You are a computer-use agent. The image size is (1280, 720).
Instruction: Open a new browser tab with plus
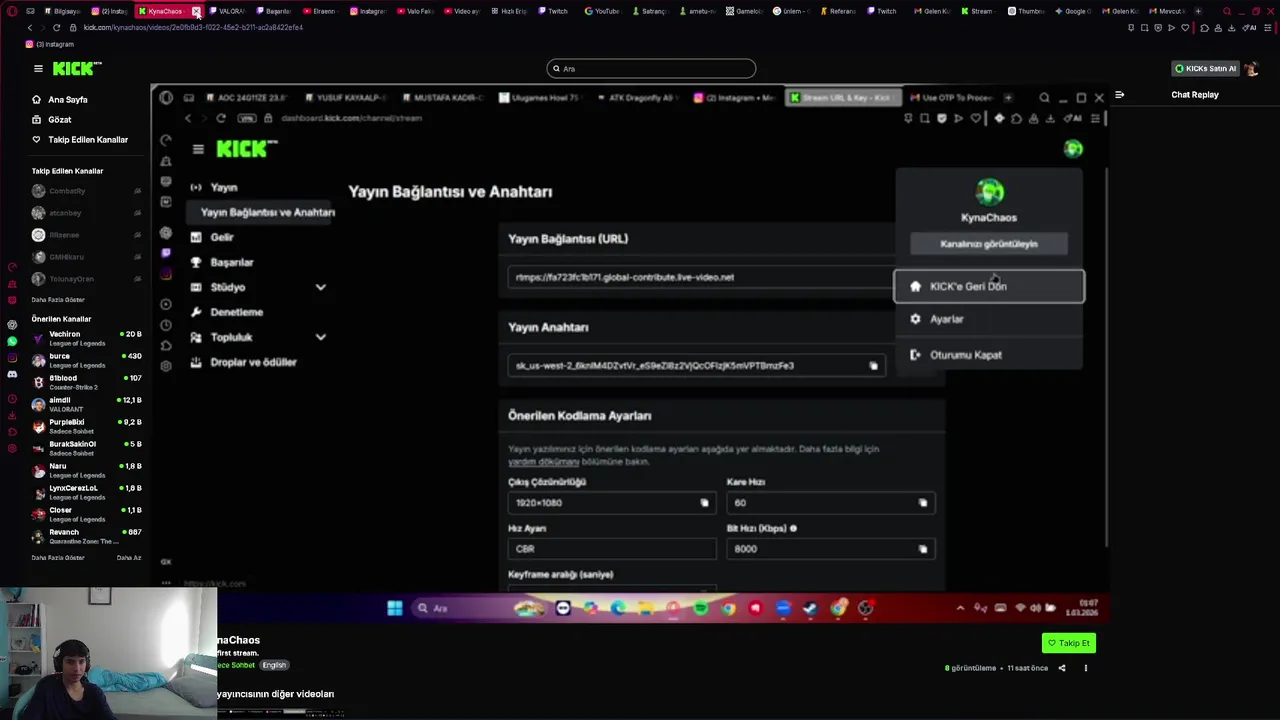(1199, 11)
